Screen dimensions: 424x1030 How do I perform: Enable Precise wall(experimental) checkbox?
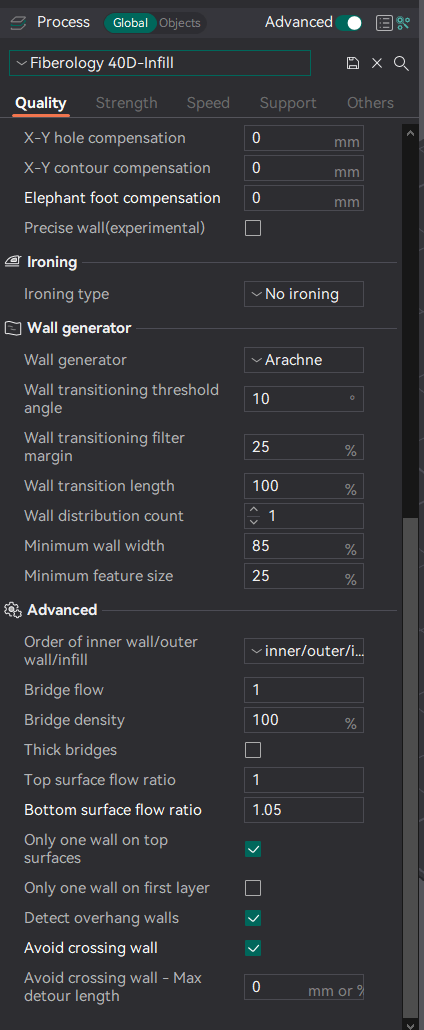[x=253, y=228]
